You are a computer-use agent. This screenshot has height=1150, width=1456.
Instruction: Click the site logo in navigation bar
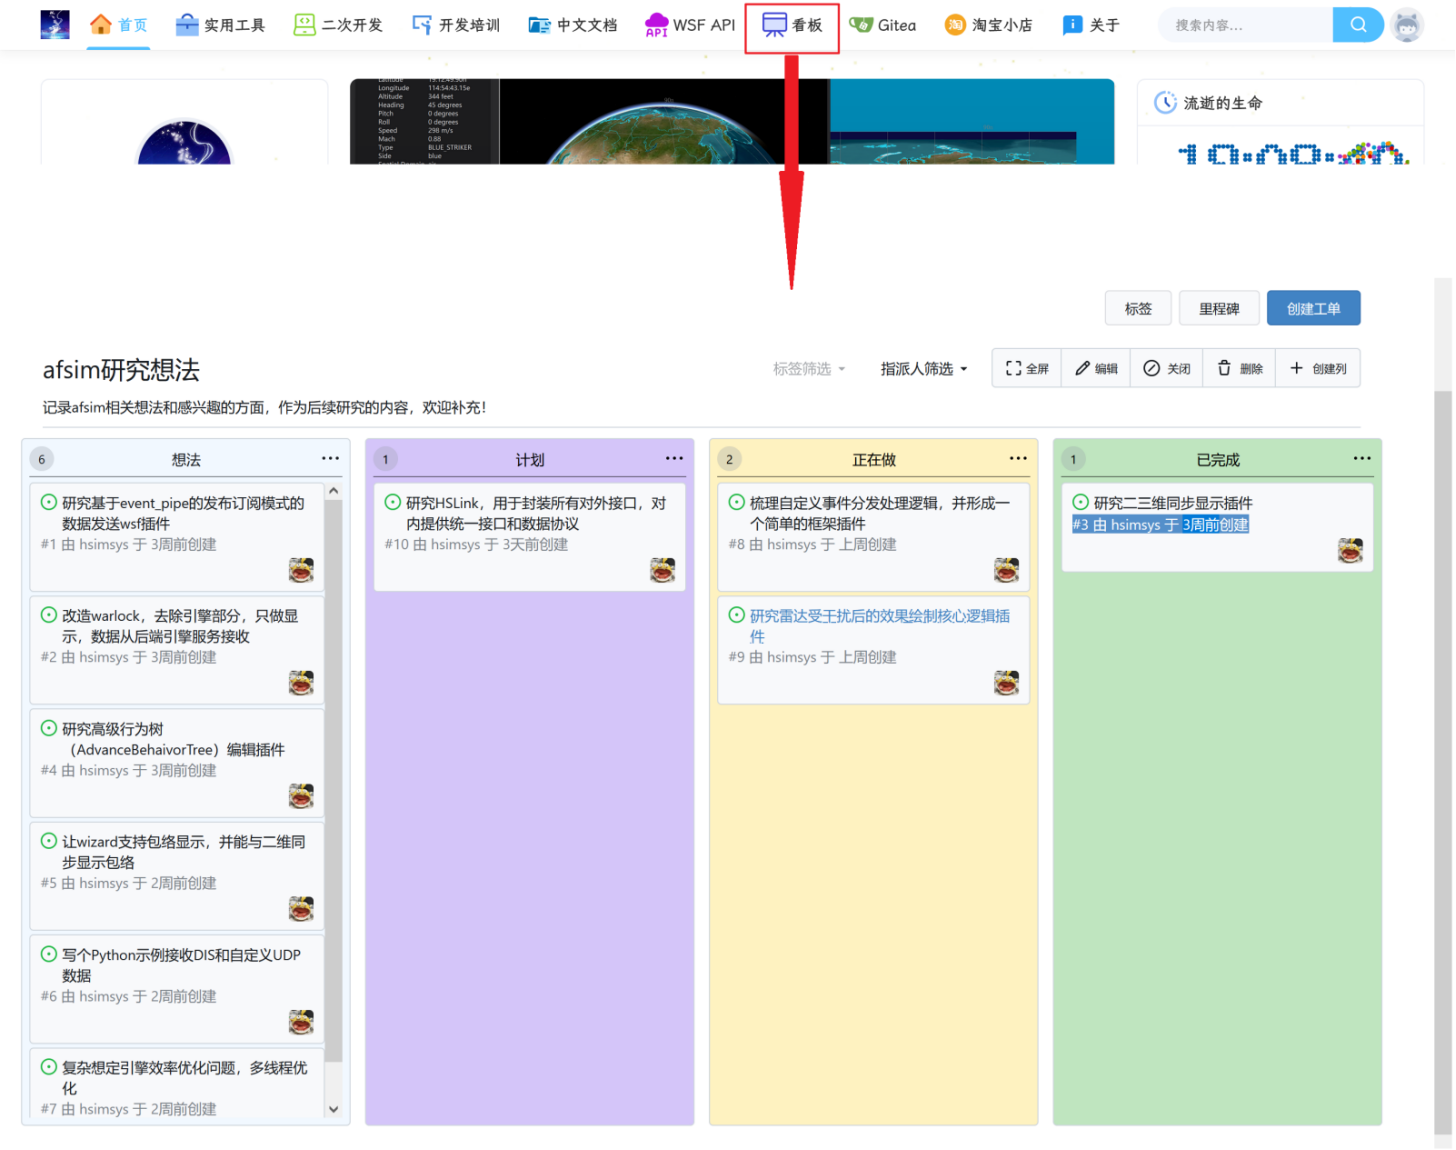[x=55, y=25]
